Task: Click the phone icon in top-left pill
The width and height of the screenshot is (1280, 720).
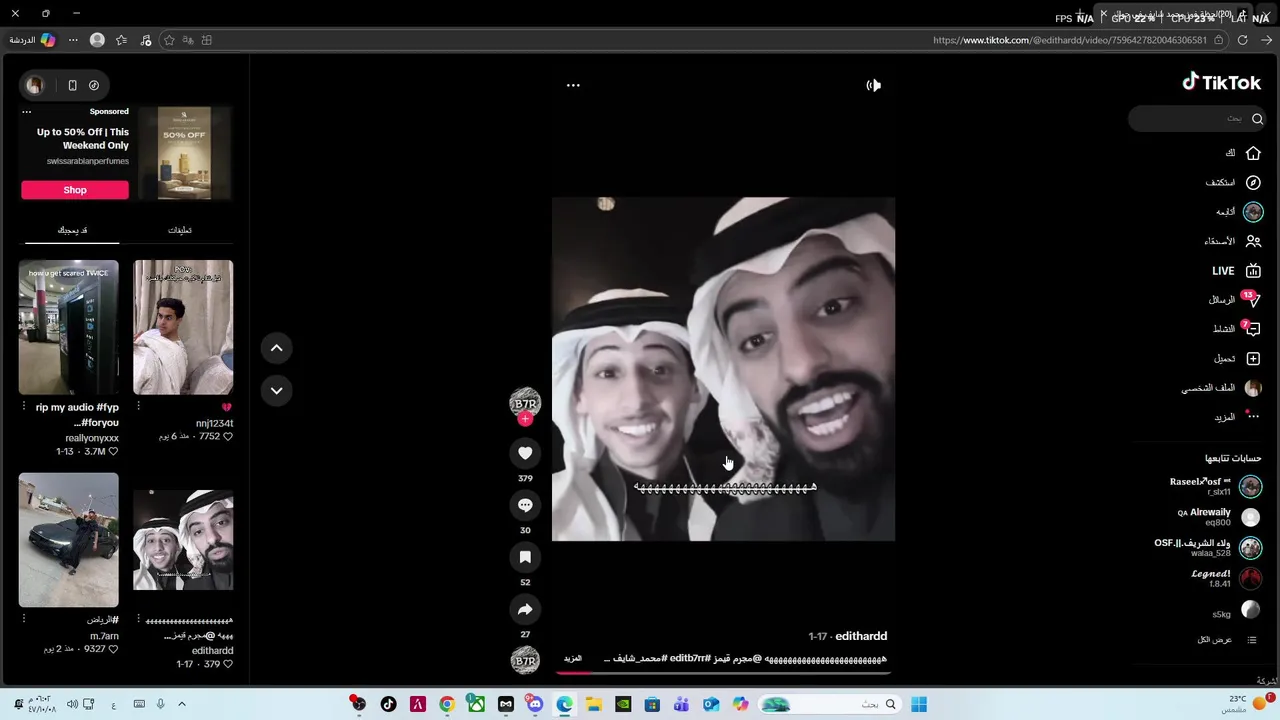Action: pyautogui.click(x=72, y=85)
